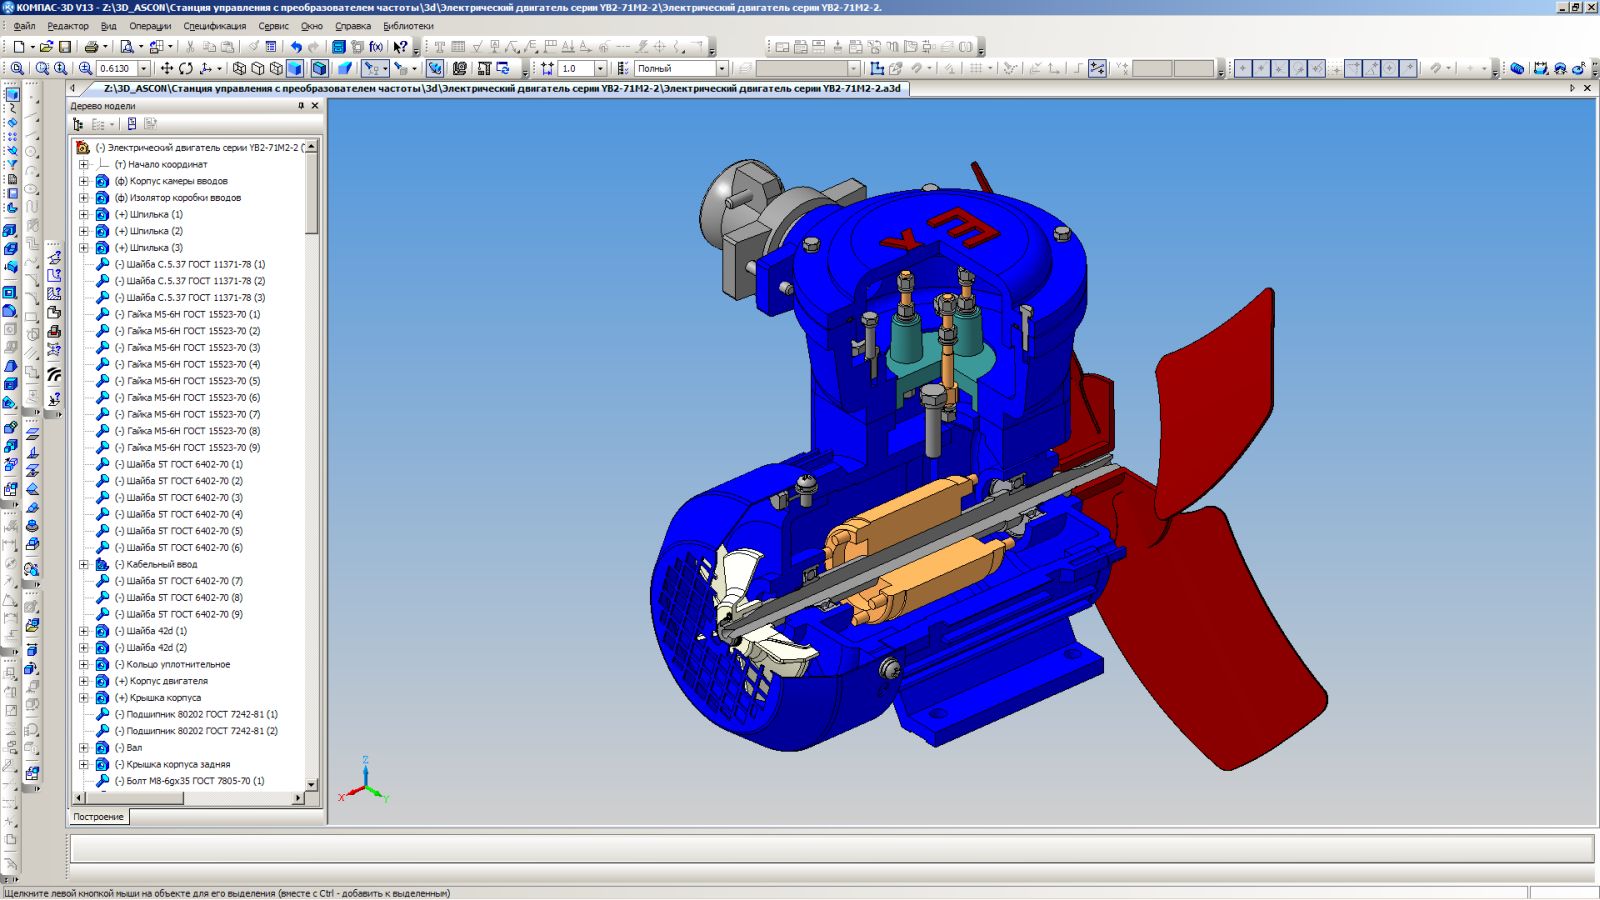Open an existing document via folder icon
Image resolution: width=1600 pixels, height=900 pixels.
(x=46, y=47)
